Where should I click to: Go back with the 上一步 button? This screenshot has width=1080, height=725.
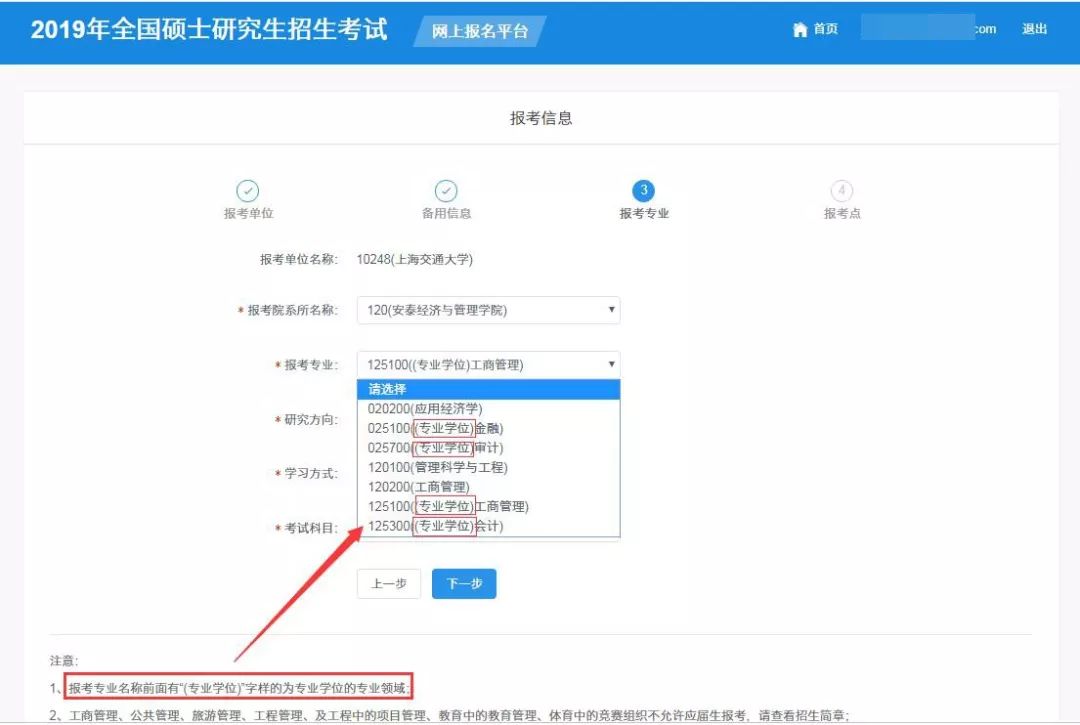388,584
